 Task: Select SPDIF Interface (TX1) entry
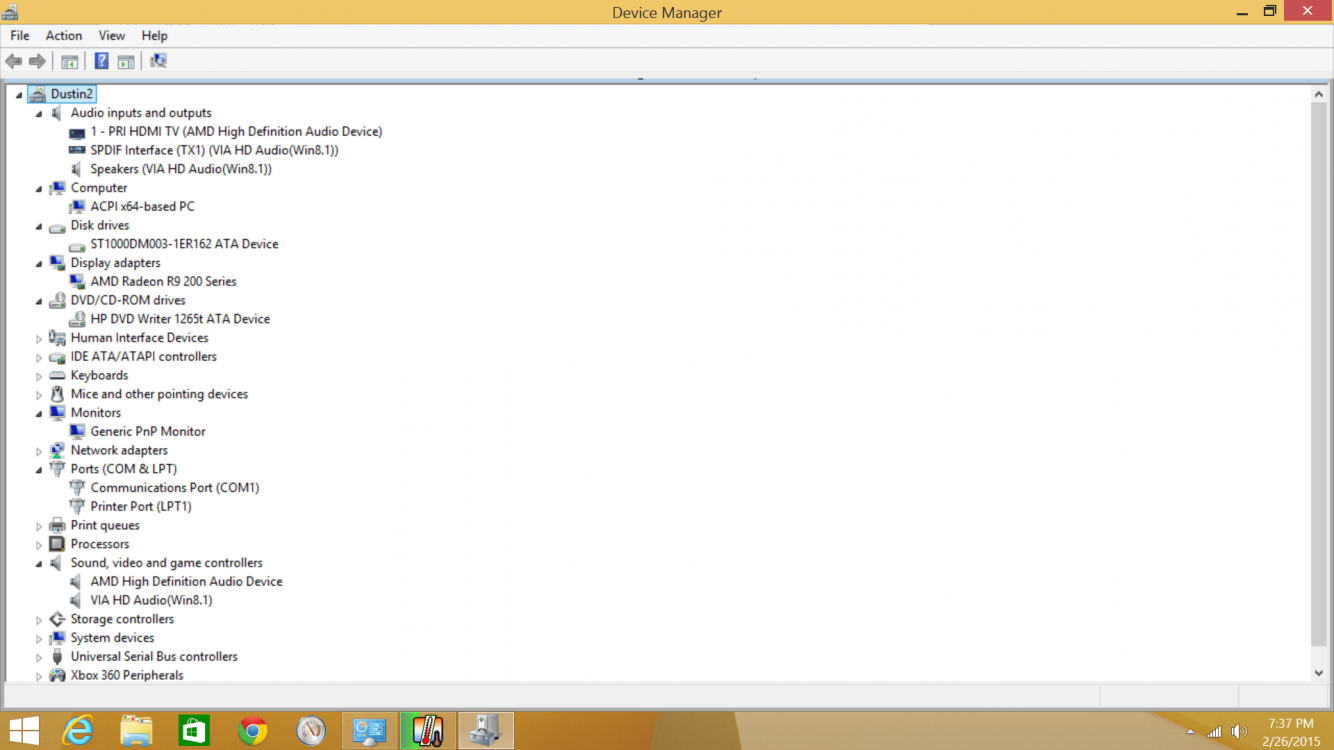pos(214,150)
